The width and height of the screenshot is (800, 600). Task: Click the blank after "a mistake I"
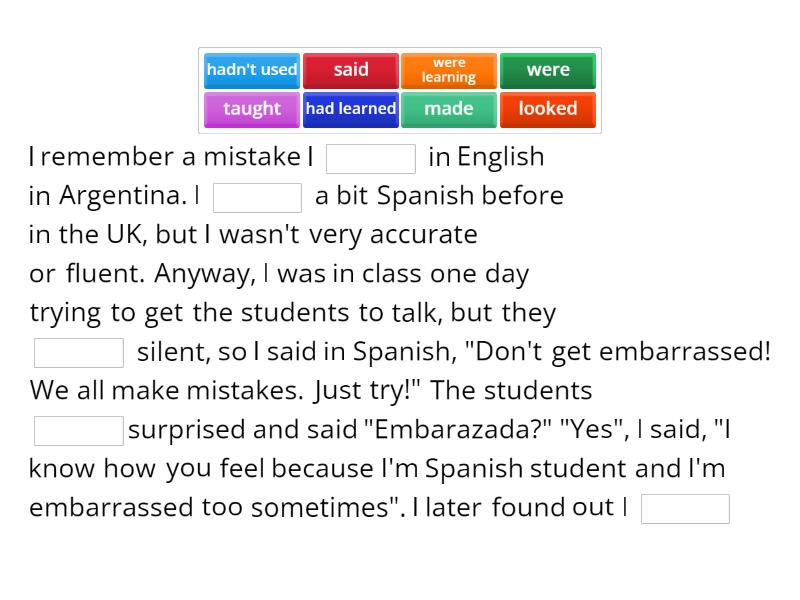pyautogui.click(x=371, y=159)
